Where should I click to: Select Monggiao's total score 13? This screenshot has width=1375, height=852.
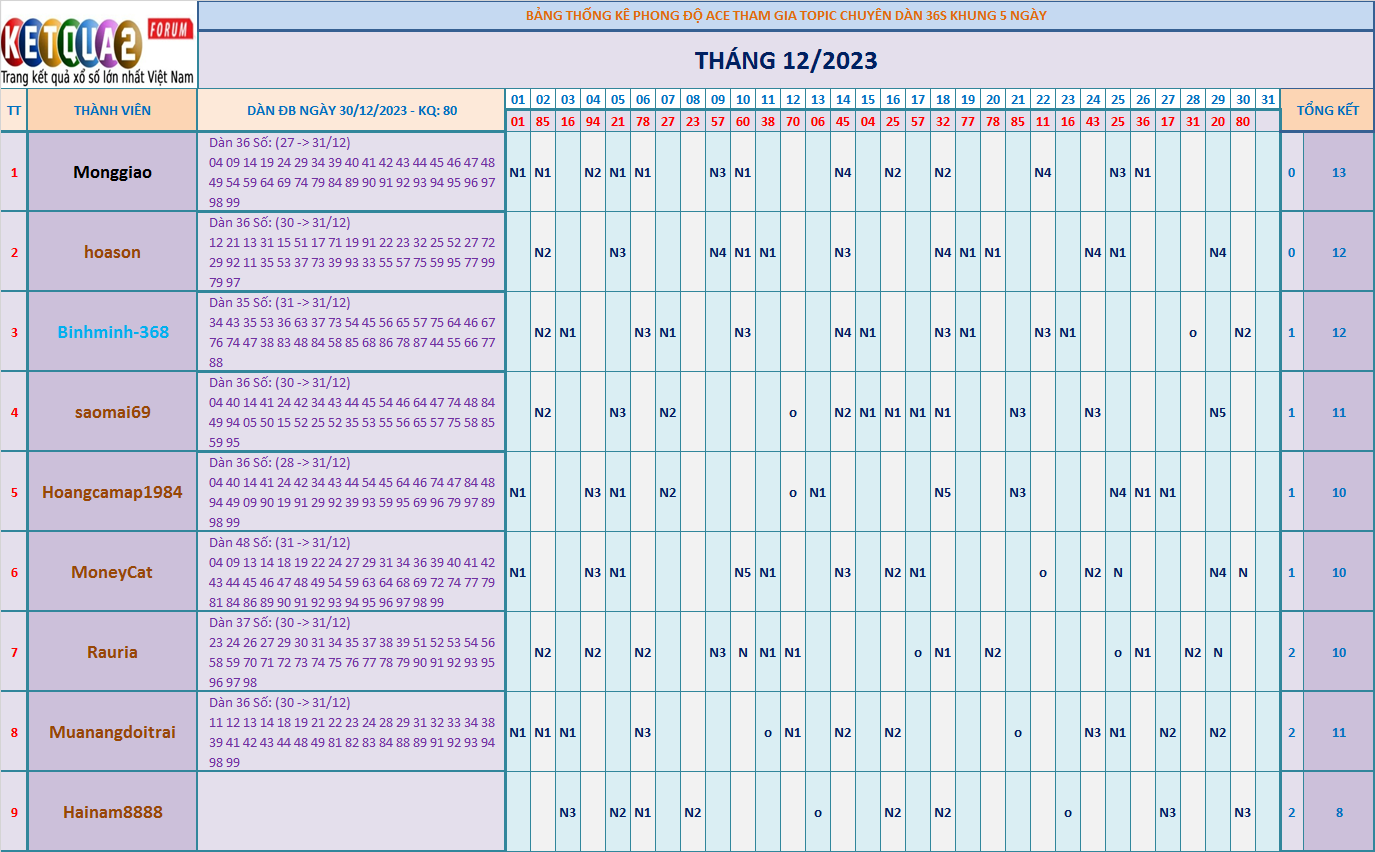(1339, 172)
